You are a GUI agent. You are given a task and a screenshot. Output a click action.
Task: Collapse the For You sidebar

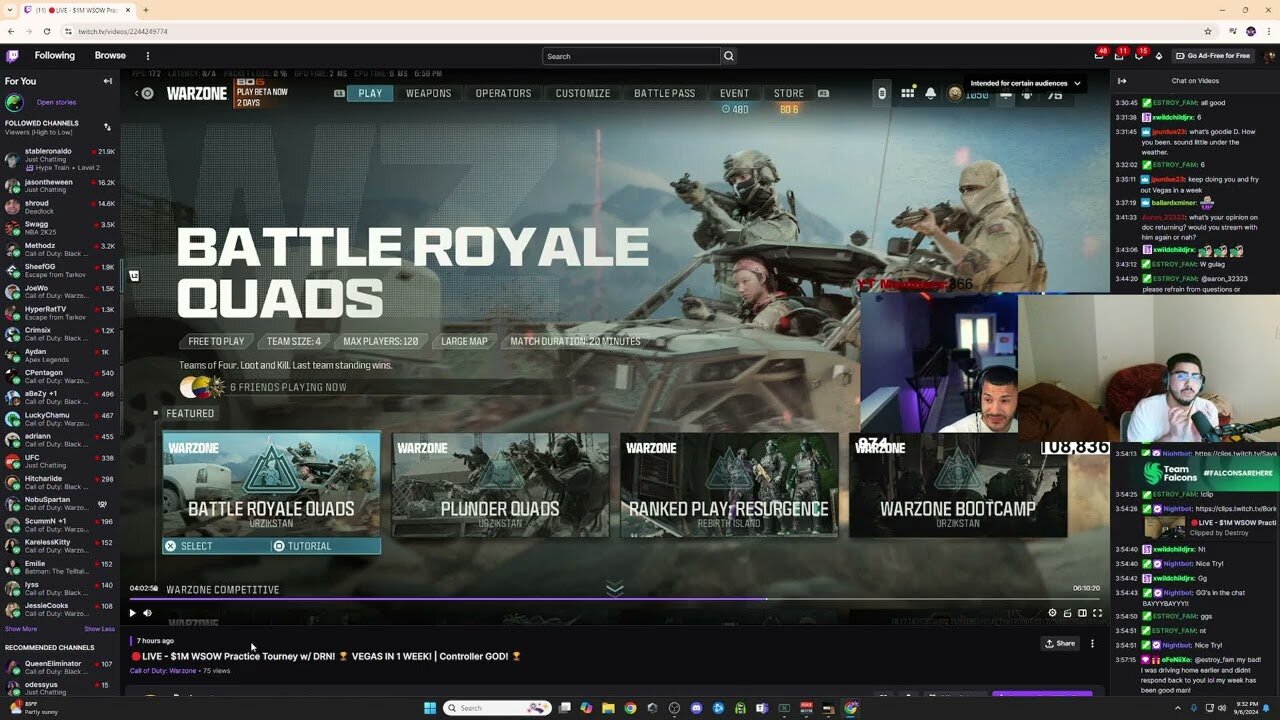coord(107,81)
